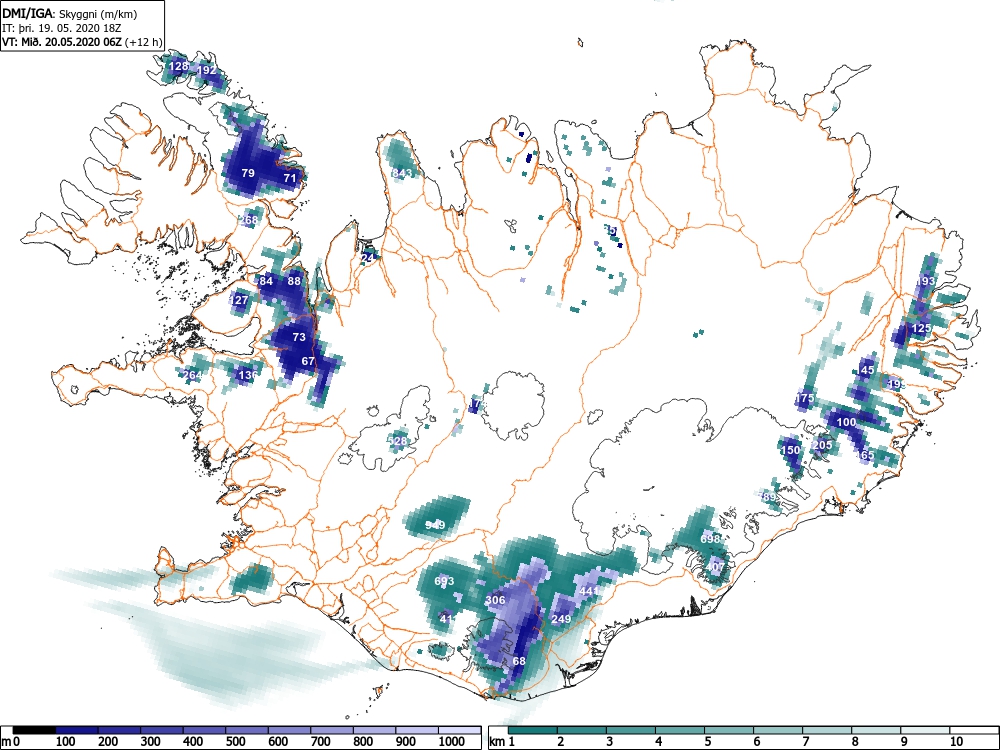Select the '79' visibility value in the Westfjords
Image resolution: width=1000 pixels, height=750 pixels.
coord(248,173)
